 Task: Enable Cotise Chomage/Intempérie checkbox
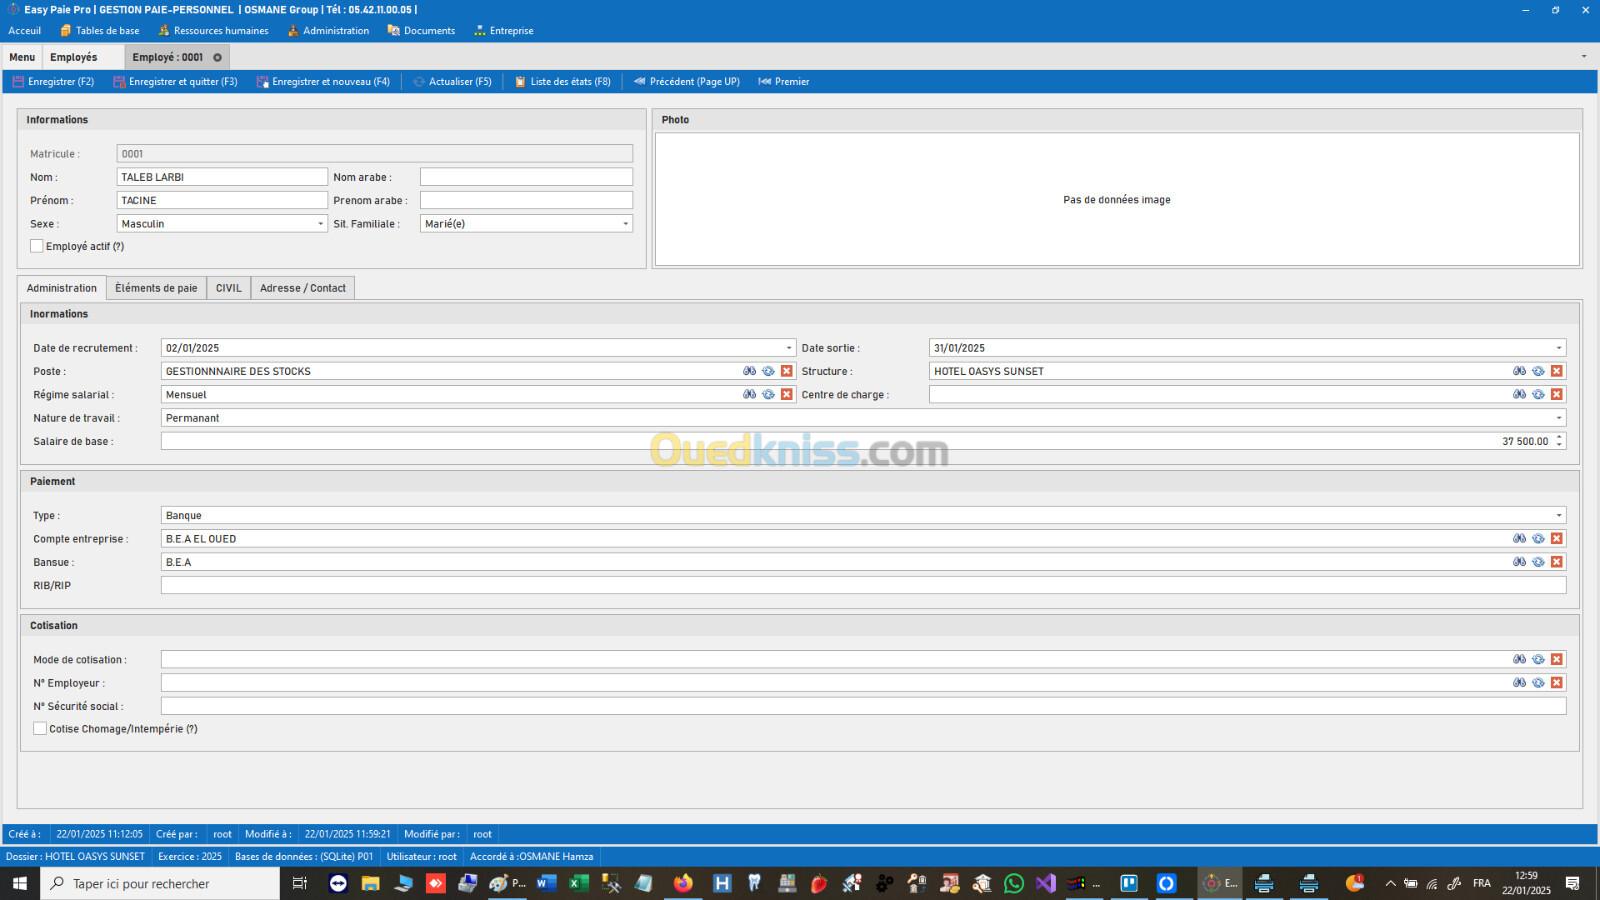tap(40, 729)
